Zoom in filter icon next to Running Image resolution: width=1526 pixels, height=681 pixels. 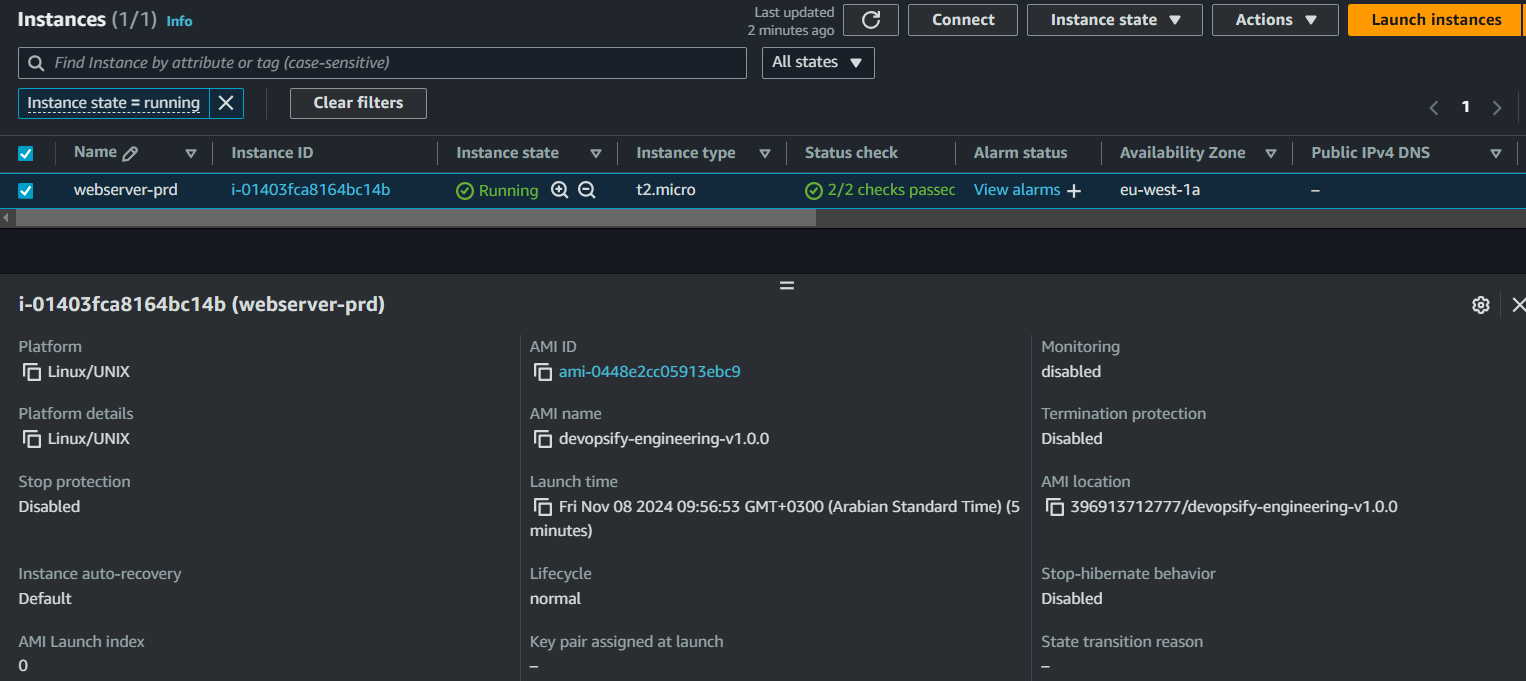559,190
